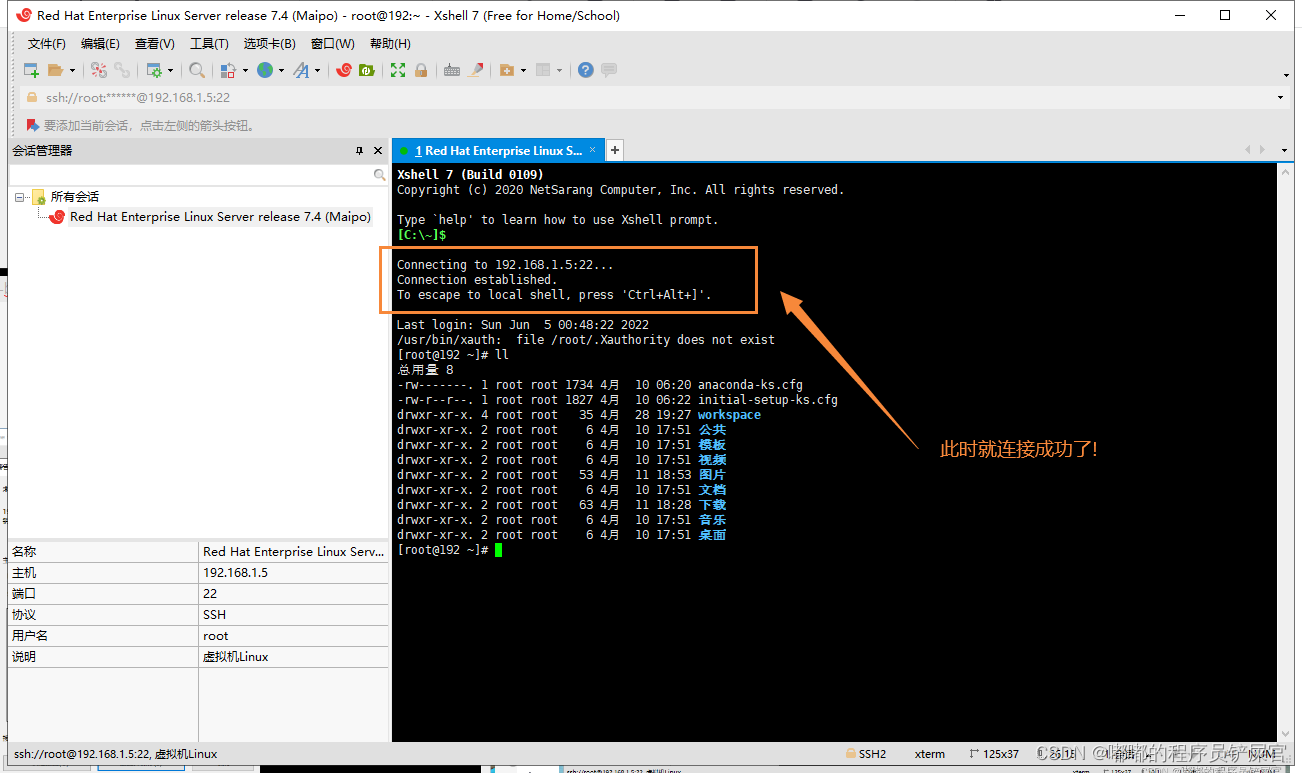The image size is (1302, 773).
Task: Click the lock screen padlock icon
Action: click(x=421, y=70)
